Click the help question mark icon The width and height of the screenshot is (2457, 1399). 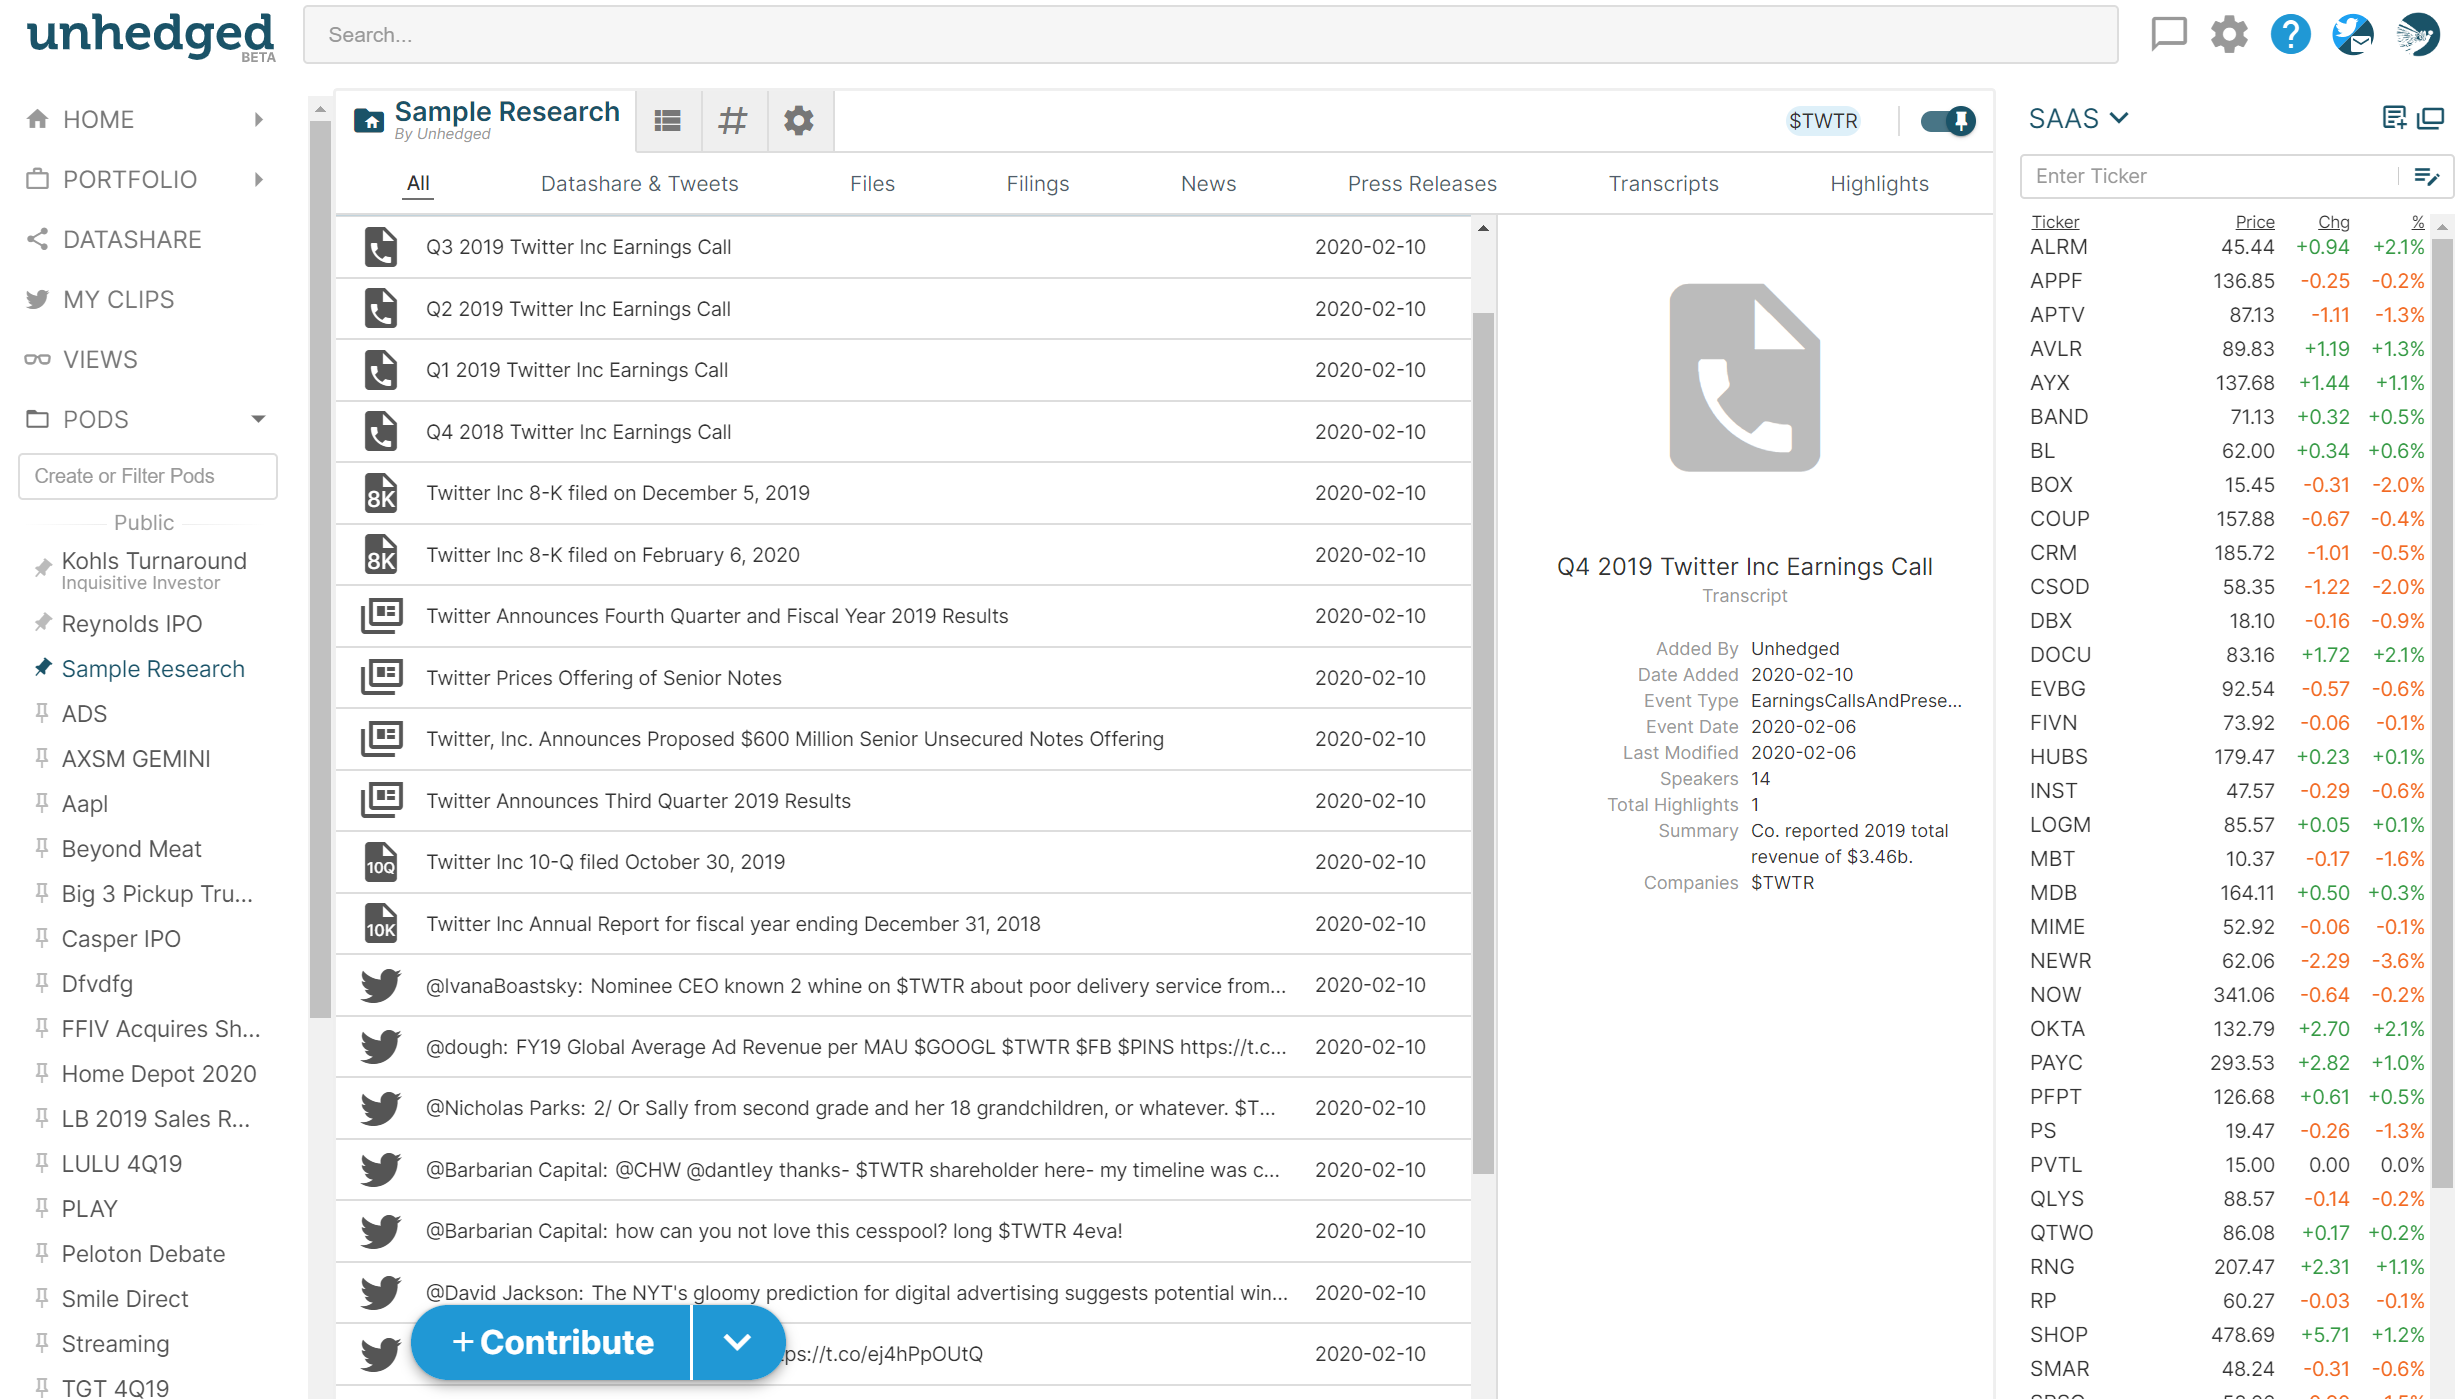(x=2290, y=34)
